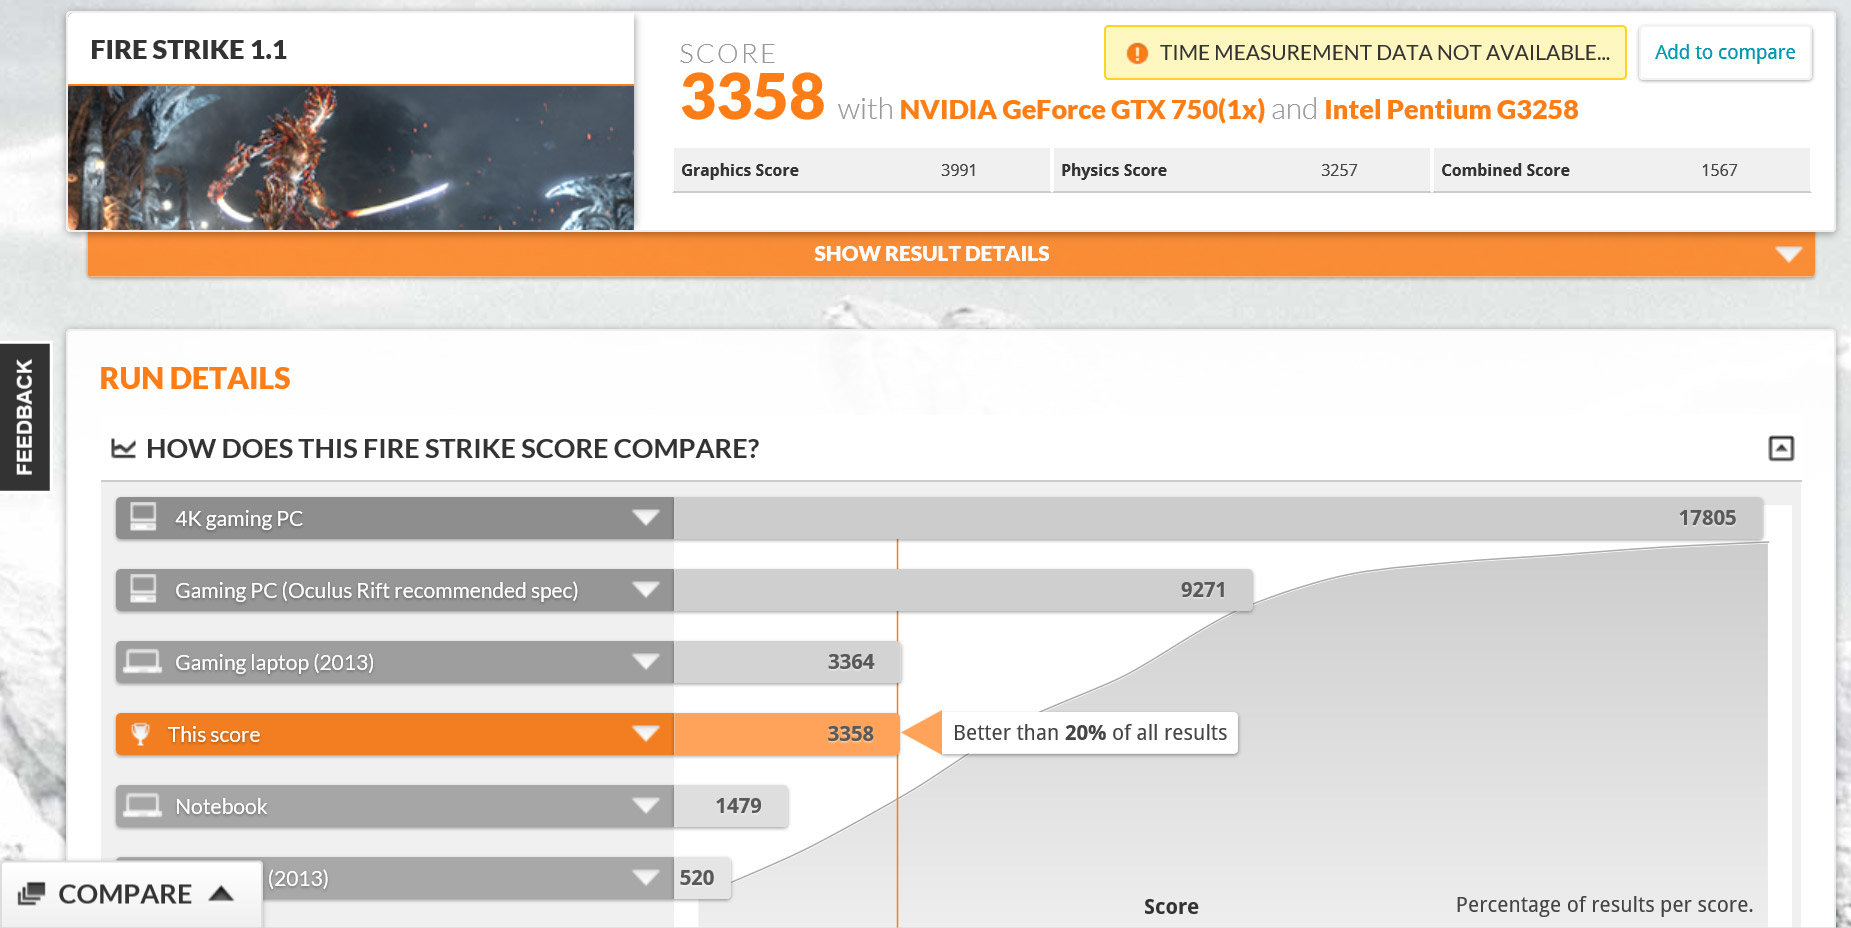Expand the dropdown arrow on the (2013) row

click(646, 878)
